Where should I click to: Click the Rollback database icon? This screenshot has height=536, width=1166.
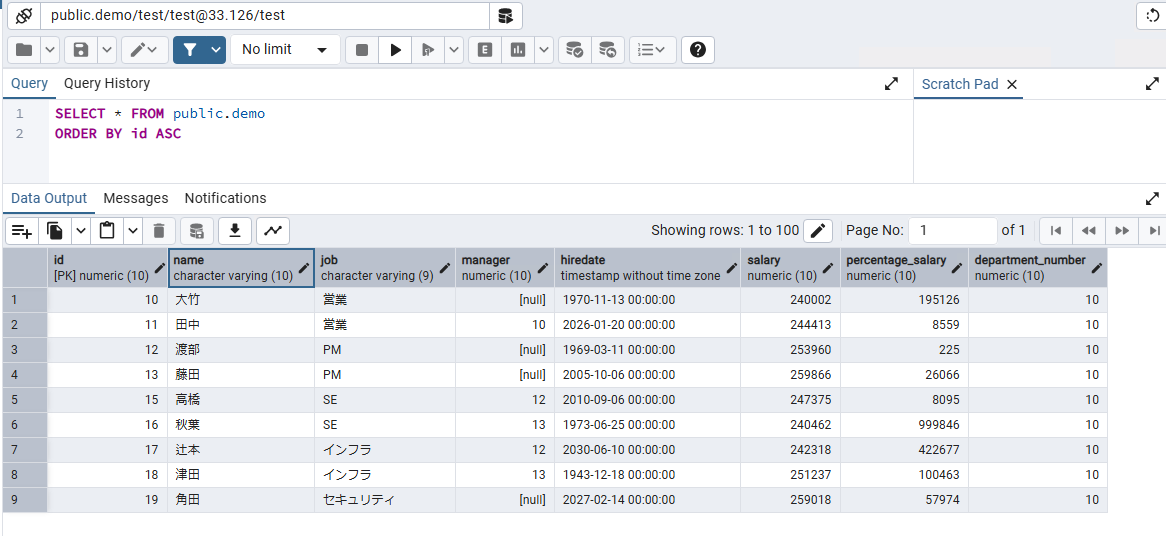(607, 50)
